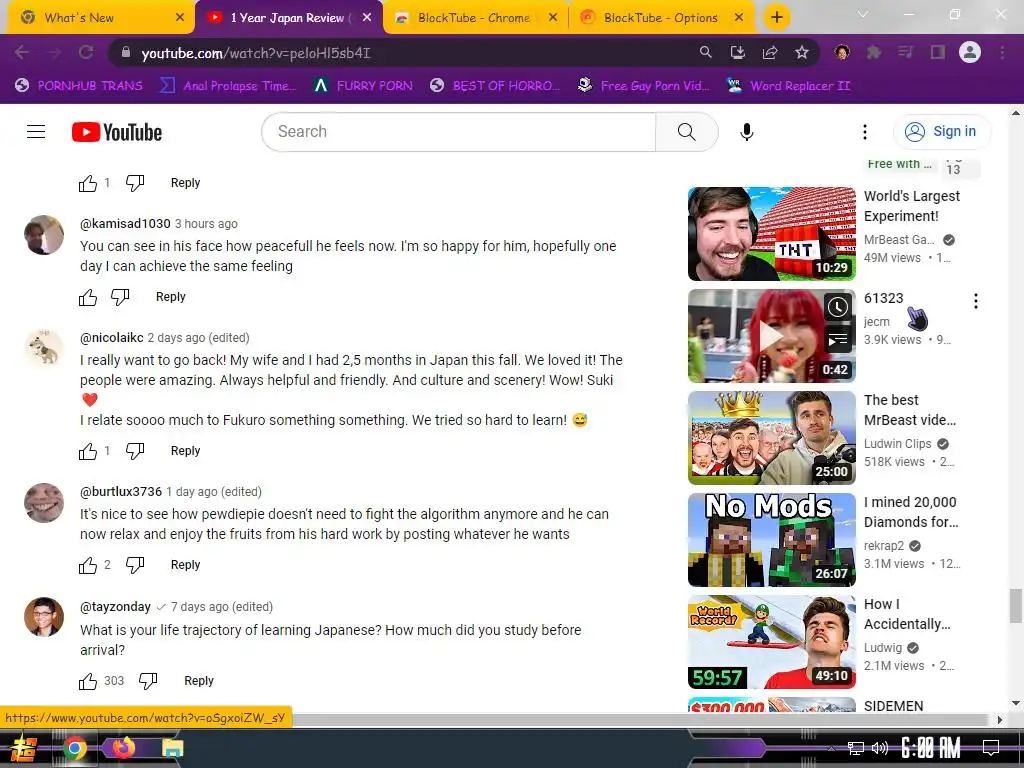
Task: Like the comment by @burtlux3736
Action: 88,566
